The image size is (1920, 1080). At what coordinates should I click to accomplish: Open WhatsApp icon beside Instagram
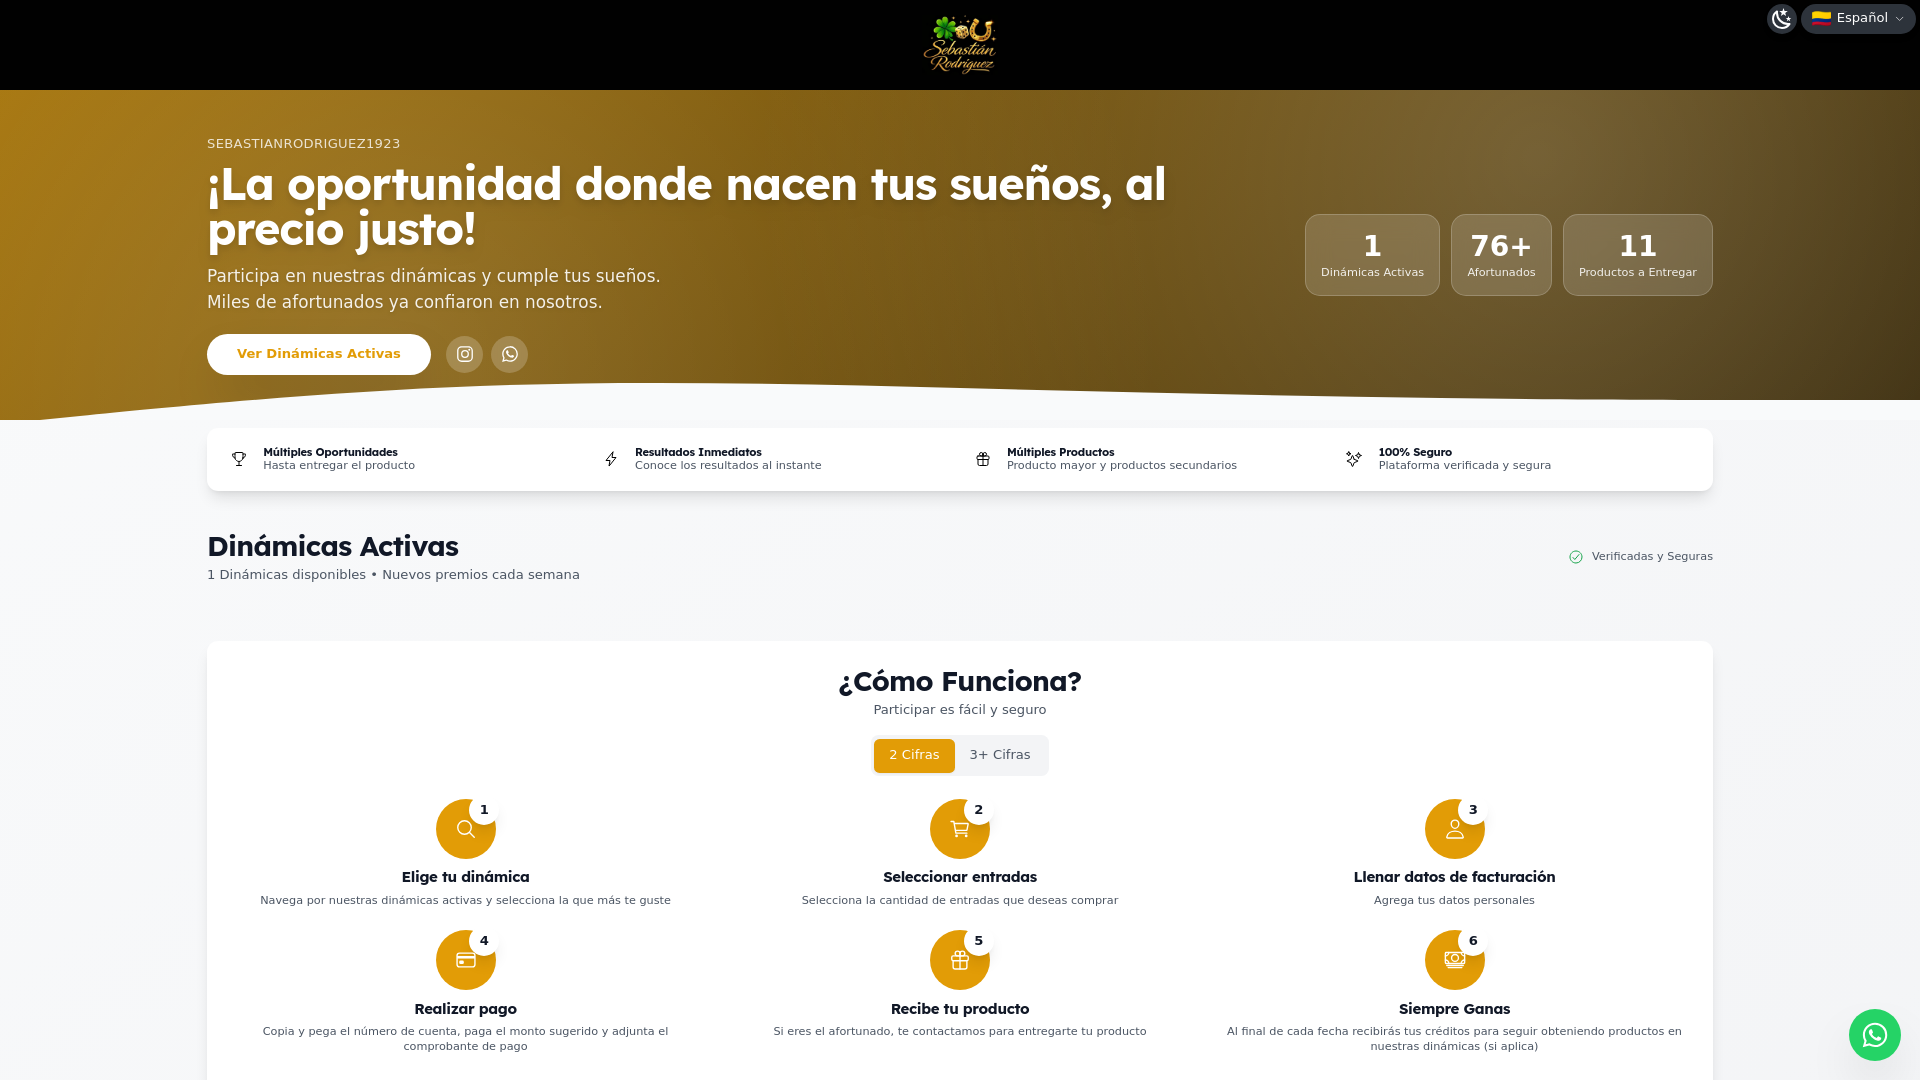(x=510, y=354)
